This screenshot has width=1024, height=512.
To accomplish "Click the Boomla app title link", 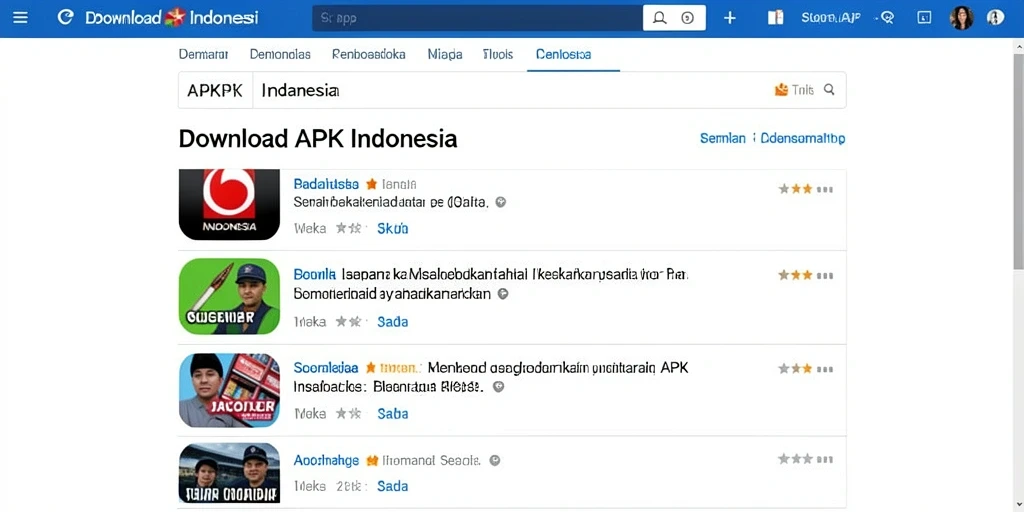I will pyautogui.click(x=315, y=274).
